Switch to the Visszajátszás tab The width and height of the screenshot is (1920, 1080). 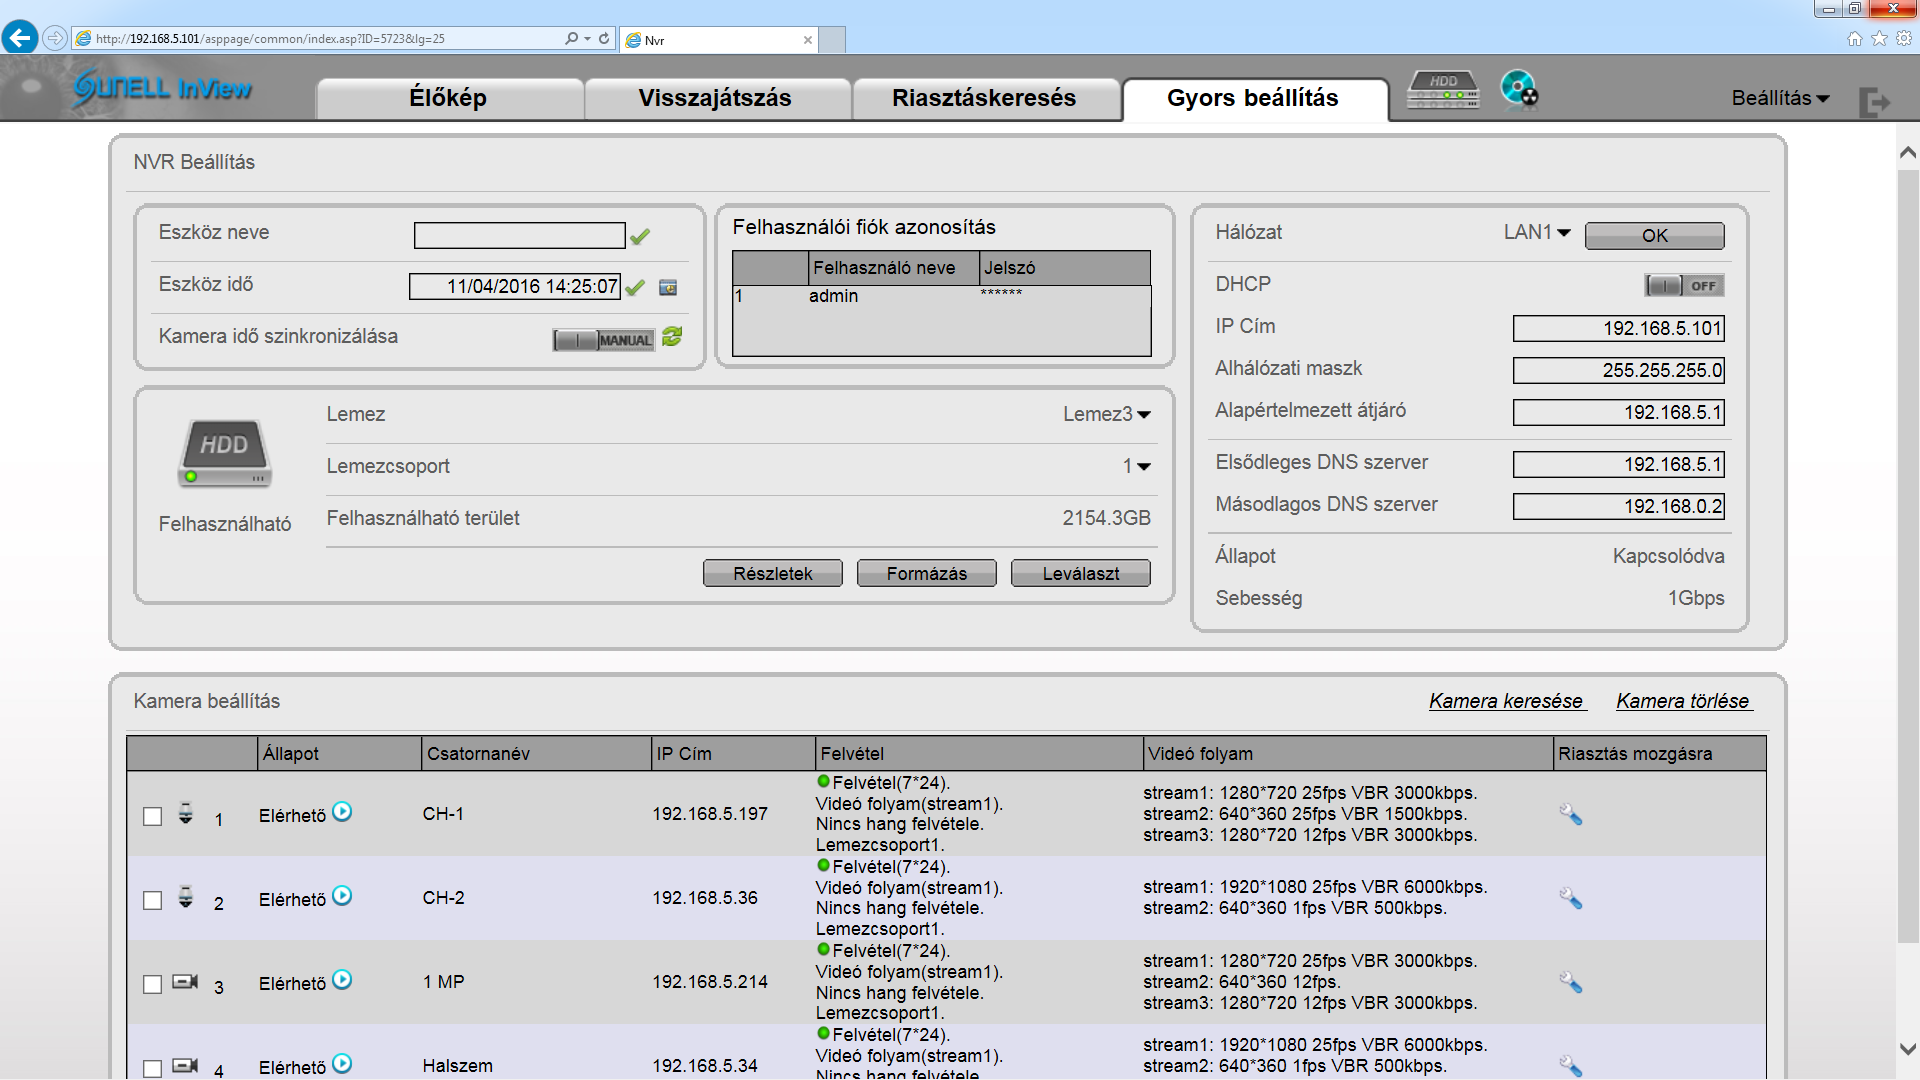click(716, 98)
